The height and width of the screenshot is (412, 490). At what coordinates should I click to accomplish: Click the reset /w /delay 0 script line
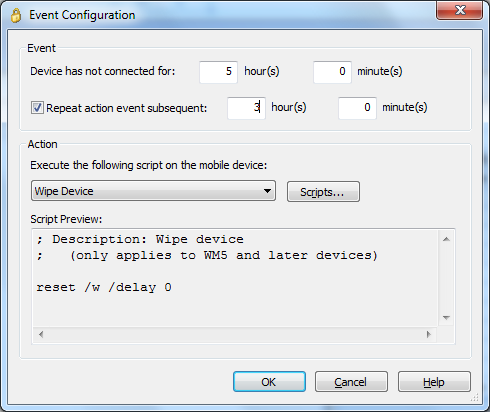click(104, 287)
